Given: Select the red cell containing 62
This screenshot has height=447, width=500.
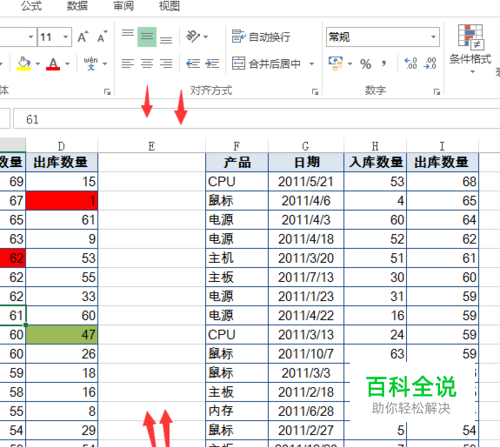Looking at the screenshot, I should [x=13, y=258].
